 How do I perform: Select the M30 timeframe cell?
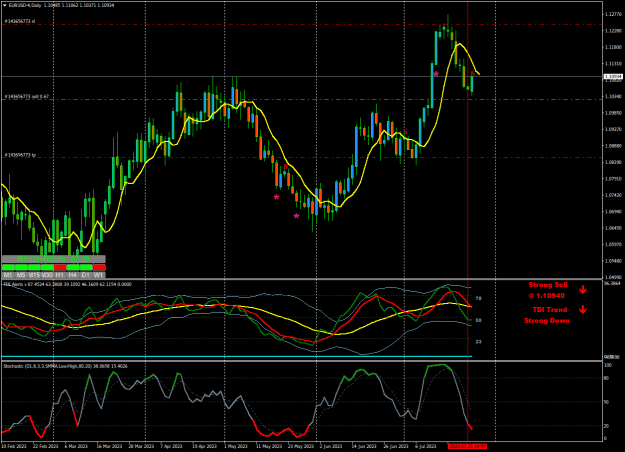pyautogui.click(x=47, y=275)
